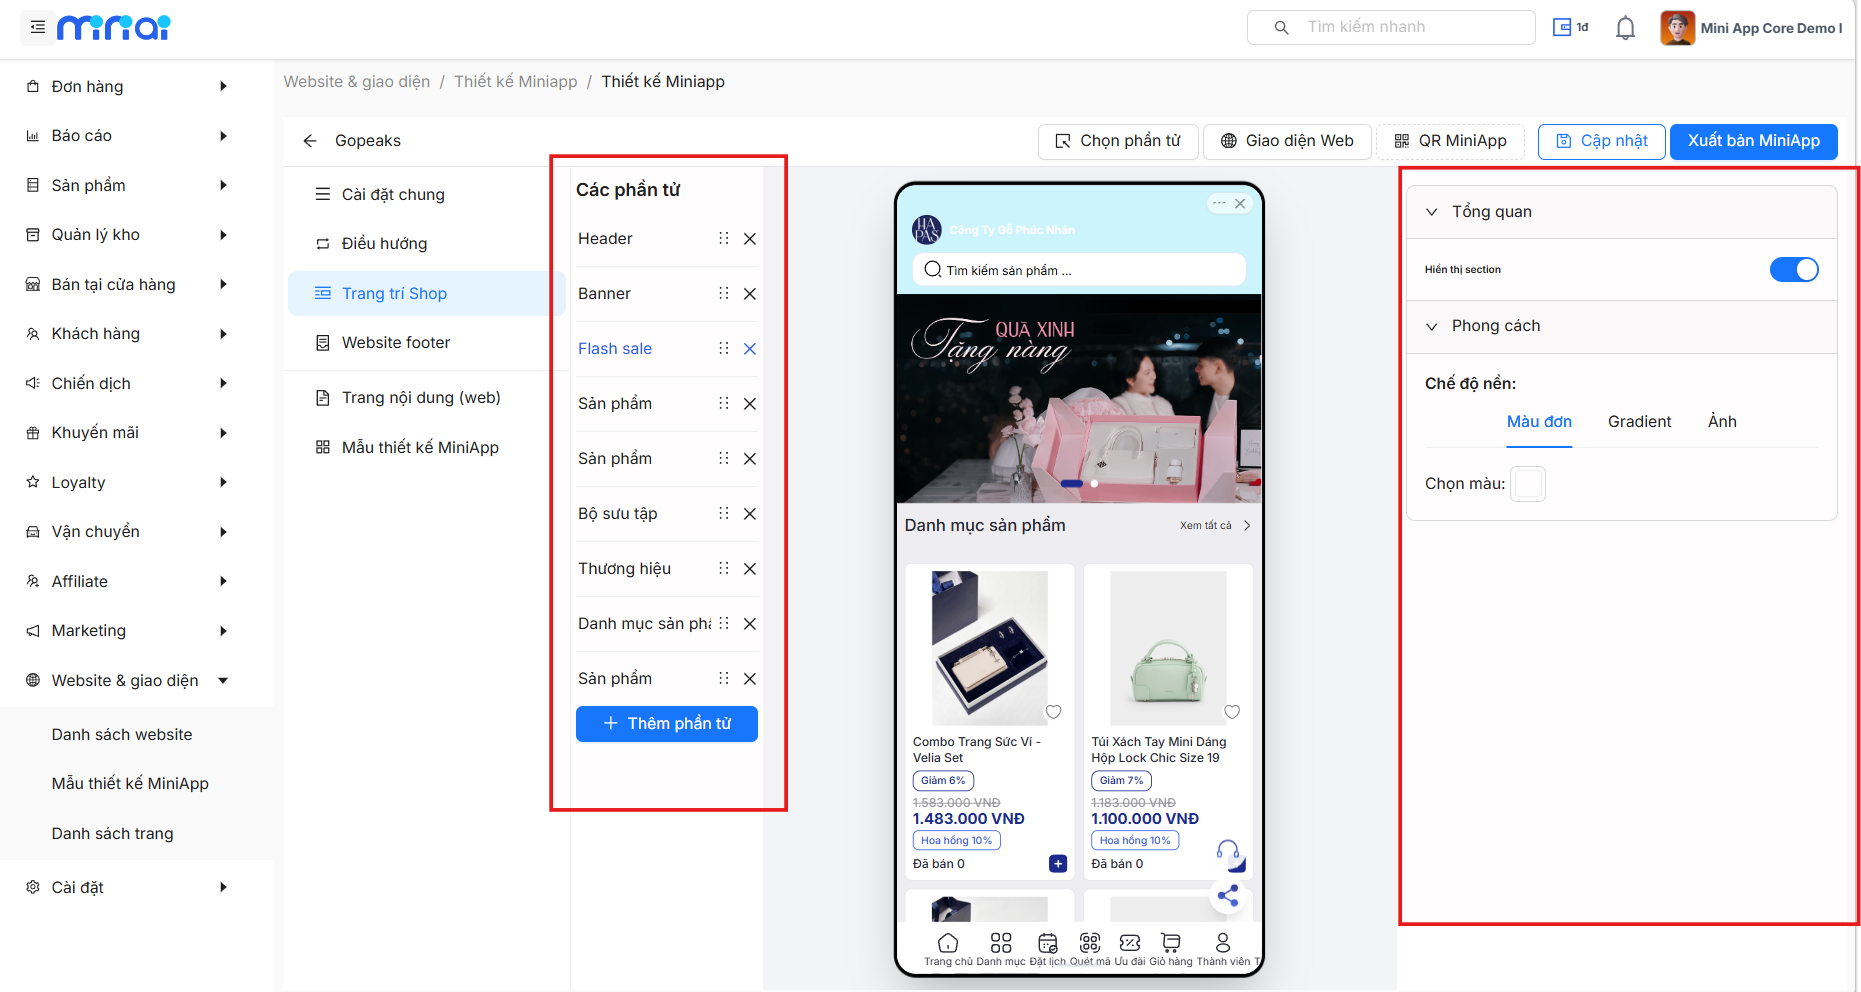
Task: Click the heart icon on Combo Trang Sức card
Action: coord(1053,712)
